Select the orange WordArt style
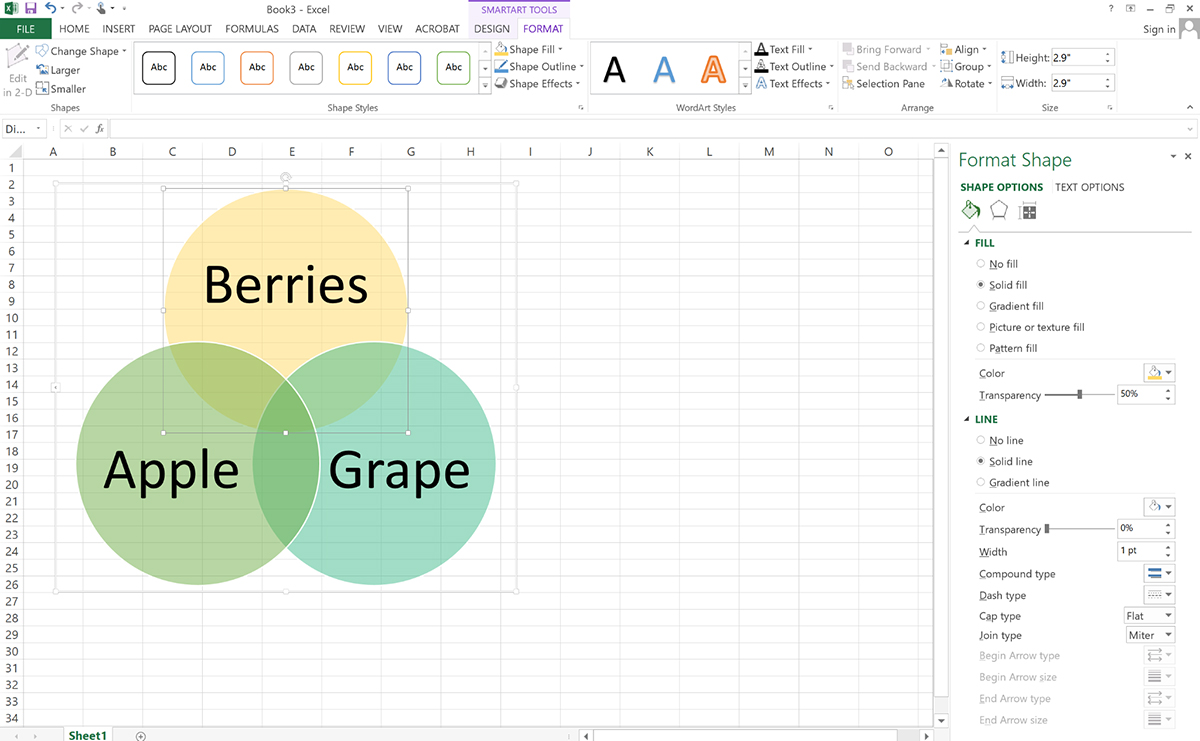 tap(712, 66)
